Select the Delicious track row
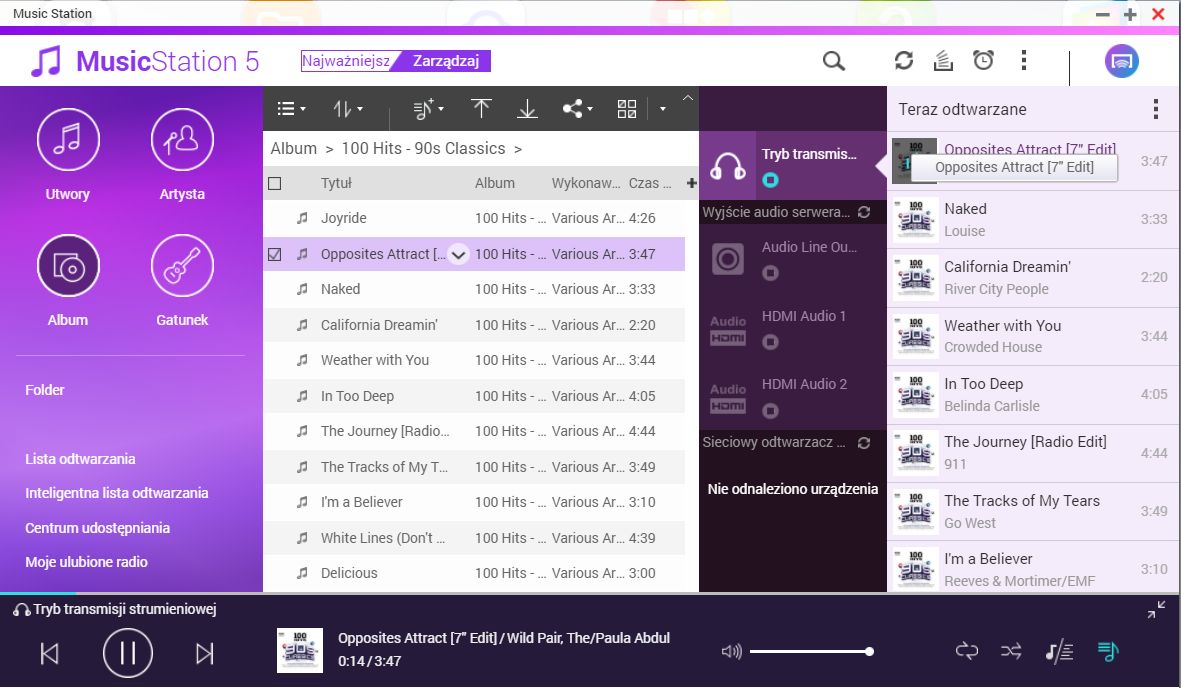1181x688 pixels. pos(474,573)
